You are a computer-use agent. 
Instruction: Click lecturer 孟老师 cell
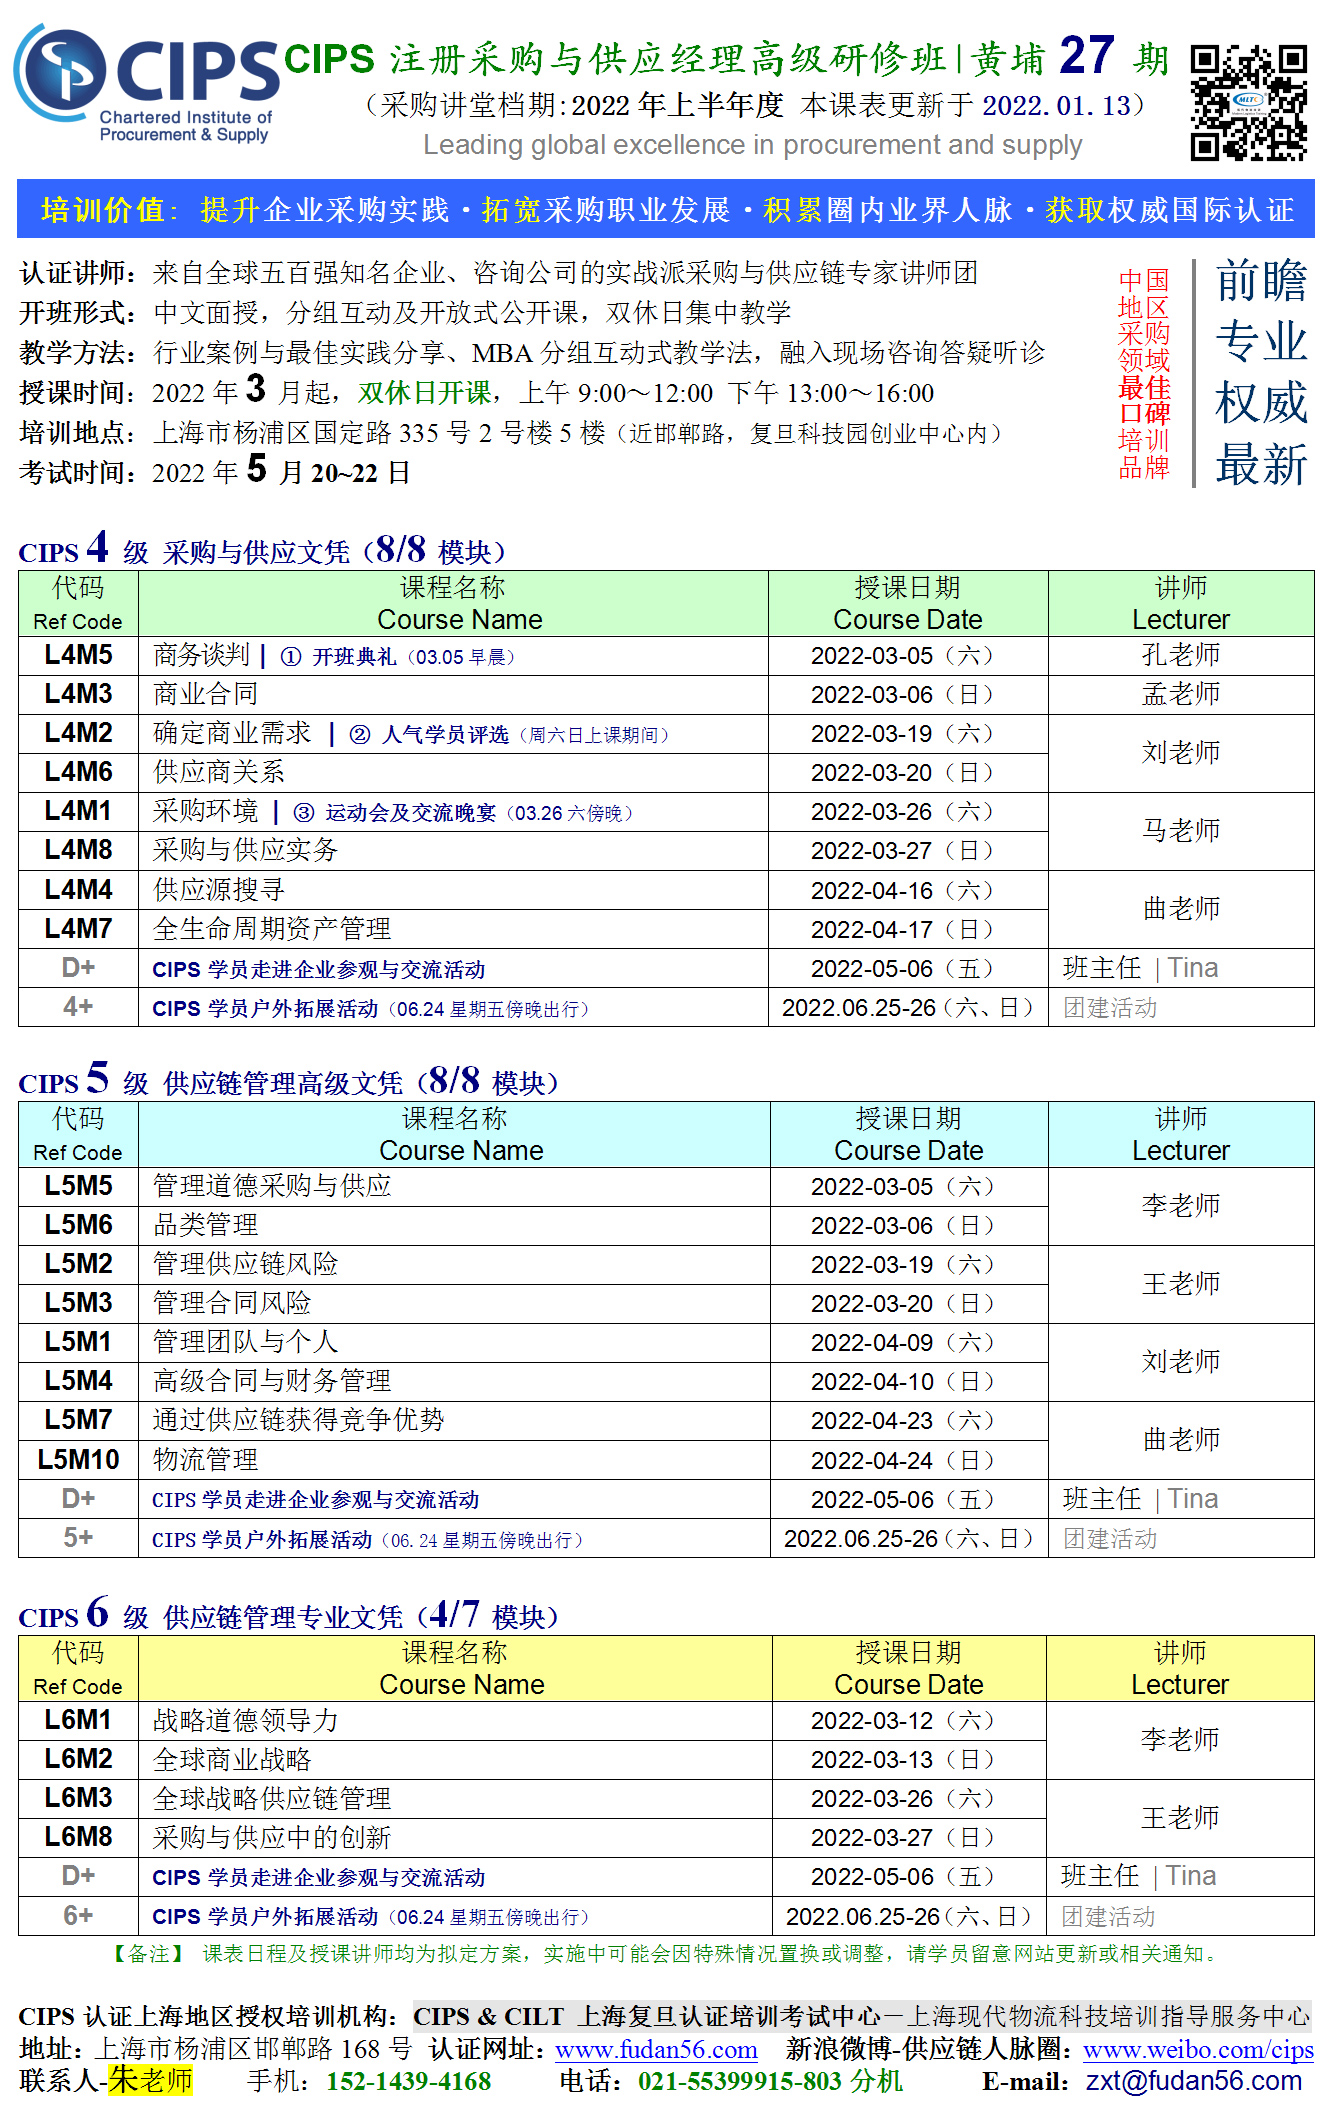pyautogui.click(x=1181, y=694)
